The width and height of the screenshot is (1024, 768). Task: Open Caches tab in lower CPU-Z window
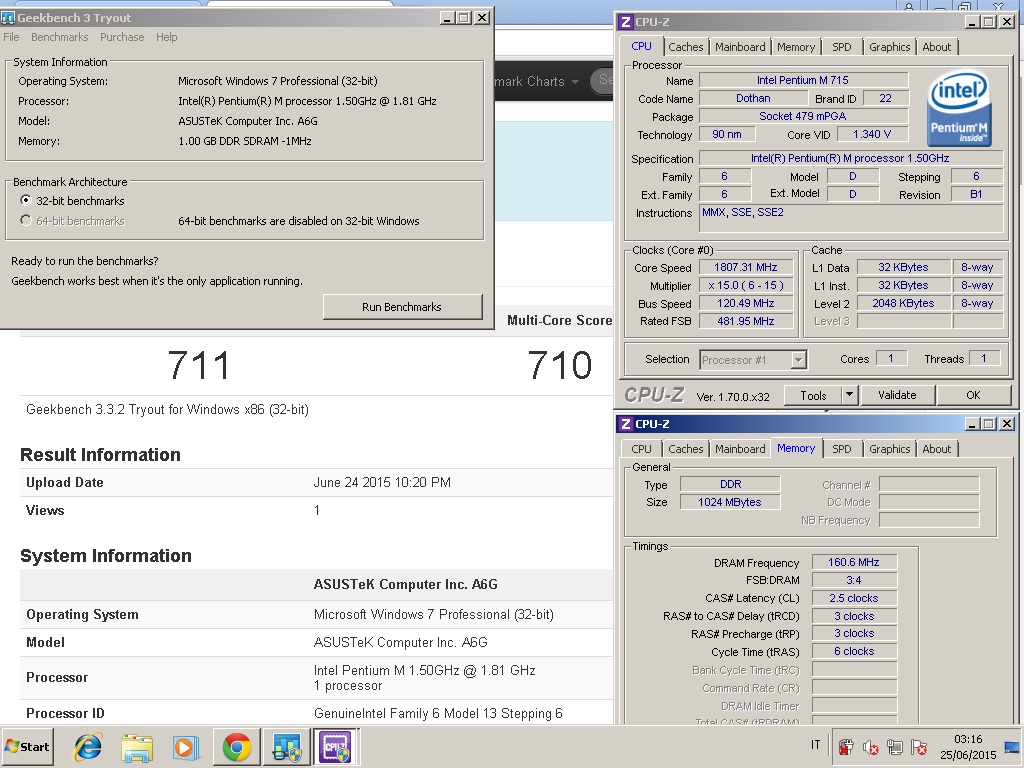[x=686, y=449]
